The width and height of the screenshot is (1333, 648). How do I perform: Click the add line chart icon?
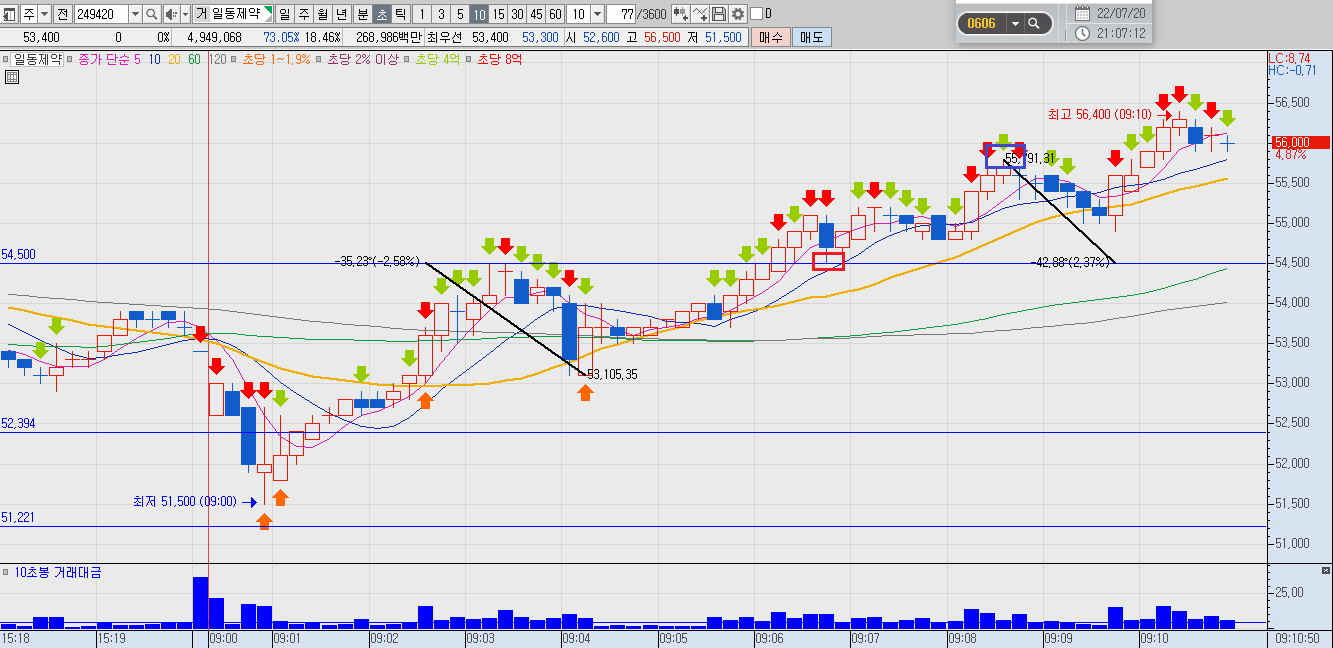tap(700, 14)
